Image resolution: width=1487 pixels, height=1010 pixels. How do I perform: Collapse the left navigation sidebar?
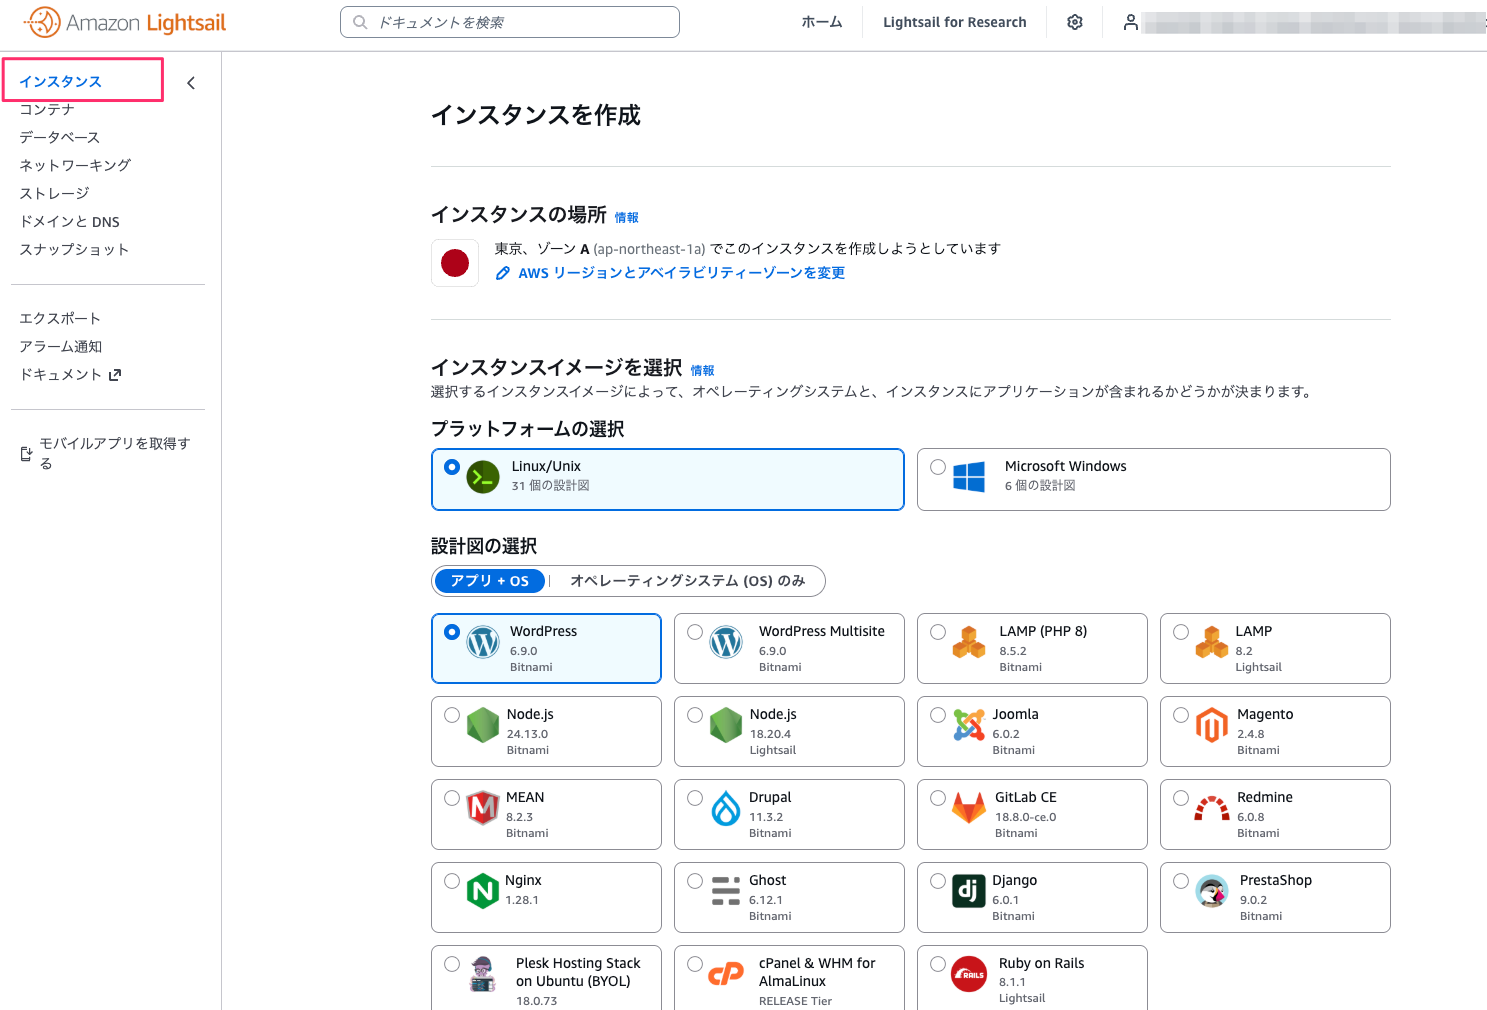[x=191, y=83]
